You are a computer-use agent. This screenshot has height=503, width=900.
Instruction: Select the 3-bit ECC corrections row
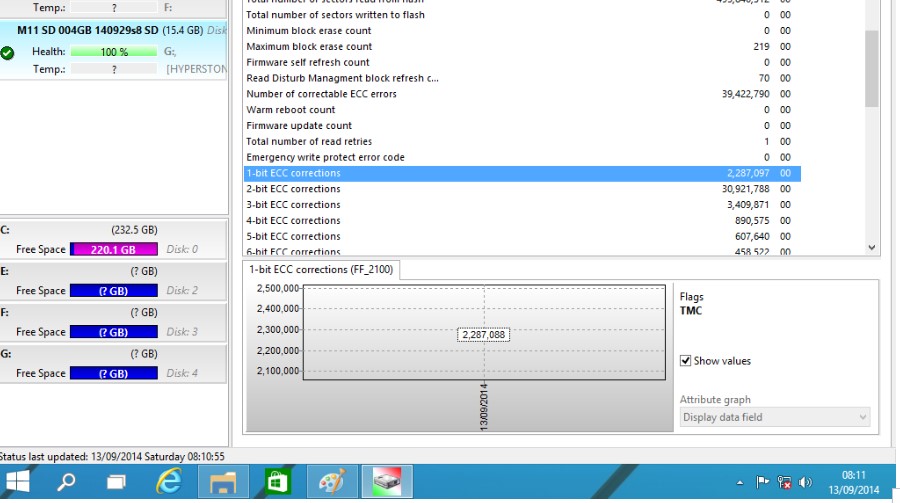522,205
